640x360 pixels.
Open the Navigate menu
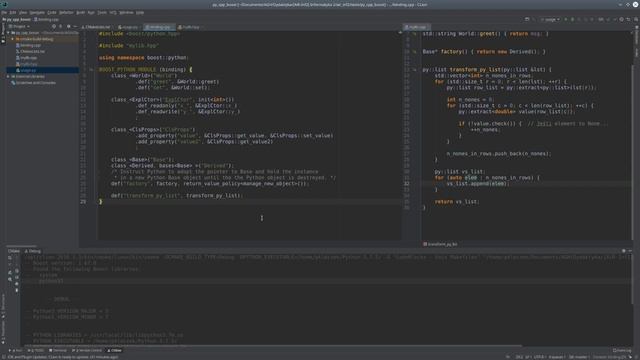37,13
